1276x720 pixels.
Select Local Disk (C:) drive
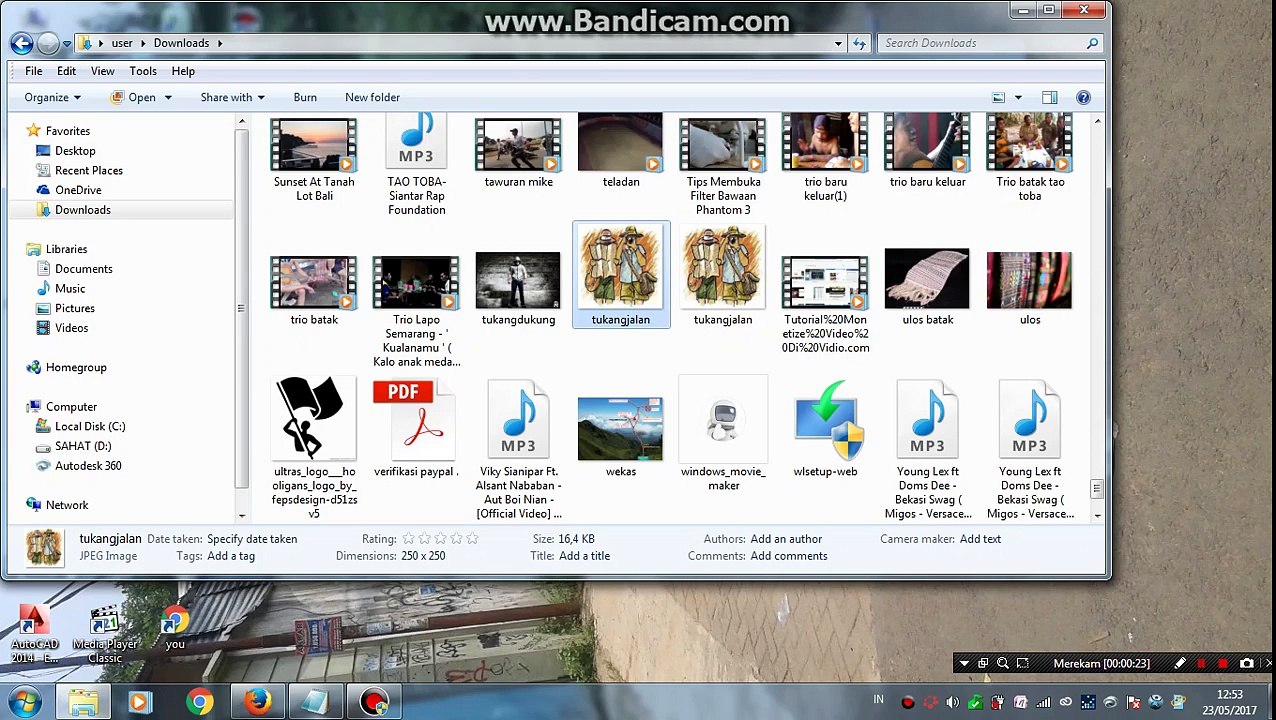click(89, 426)
